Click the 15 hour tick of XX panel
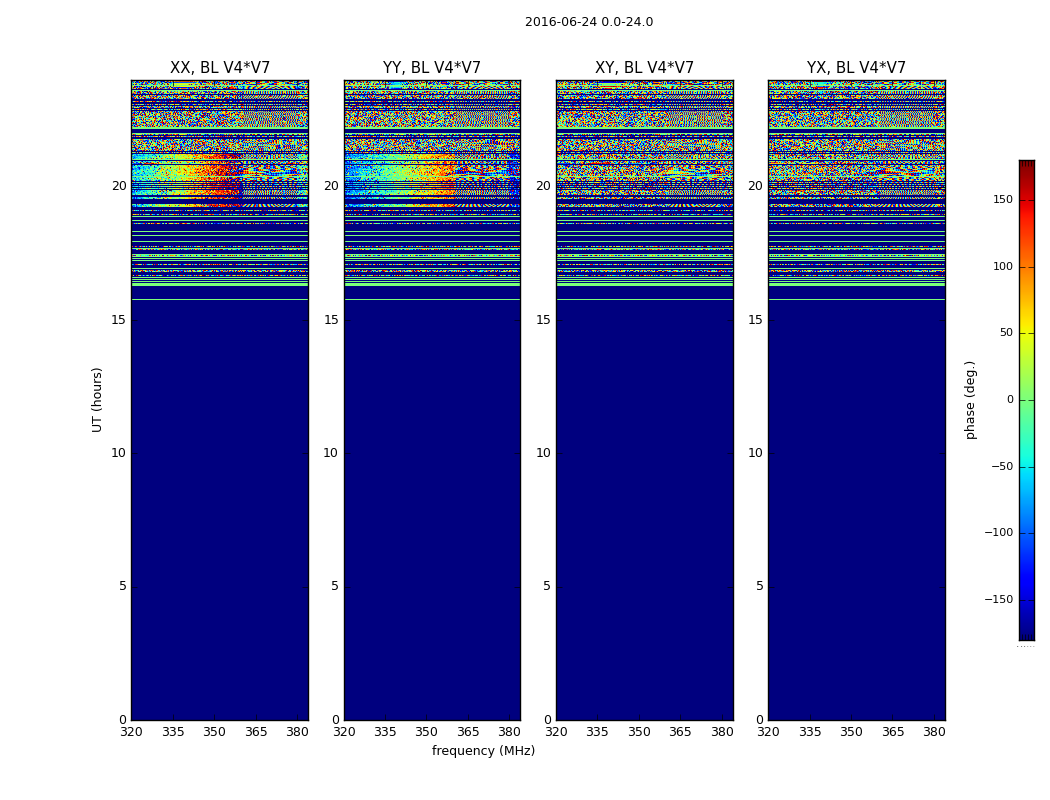 click(x=119, y=320)
